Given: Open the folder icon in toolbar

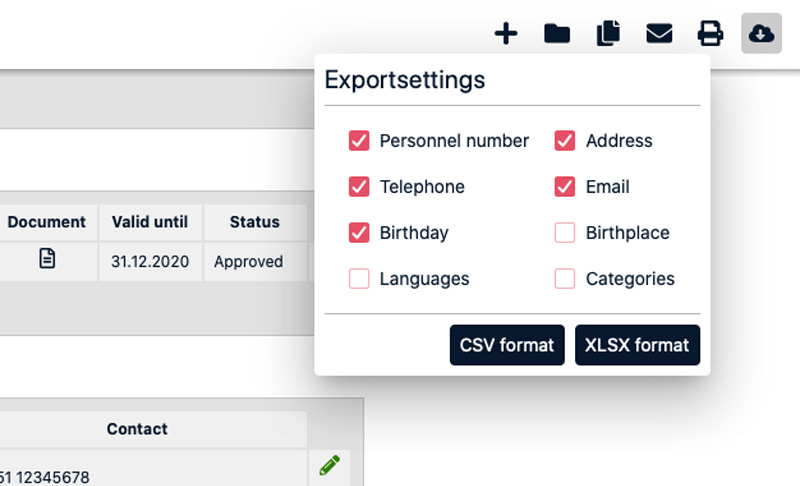Looking at the screenshot, I should pos(557,34).
